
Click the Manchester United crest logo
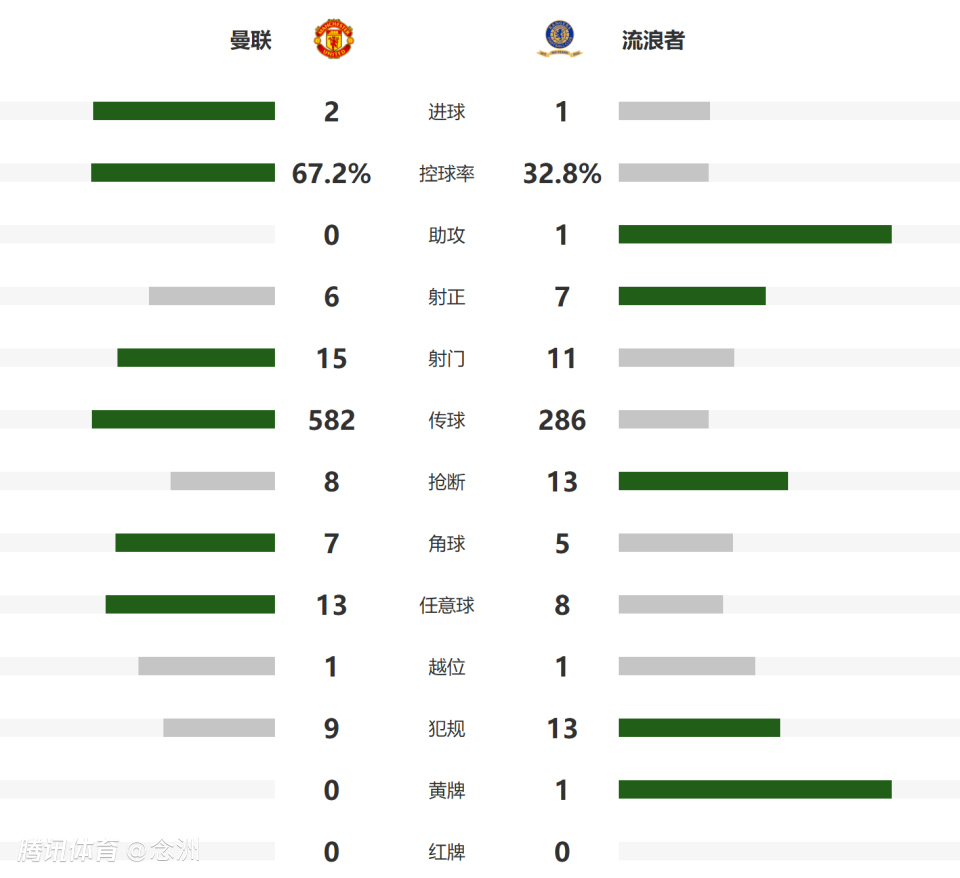(336, 40)
